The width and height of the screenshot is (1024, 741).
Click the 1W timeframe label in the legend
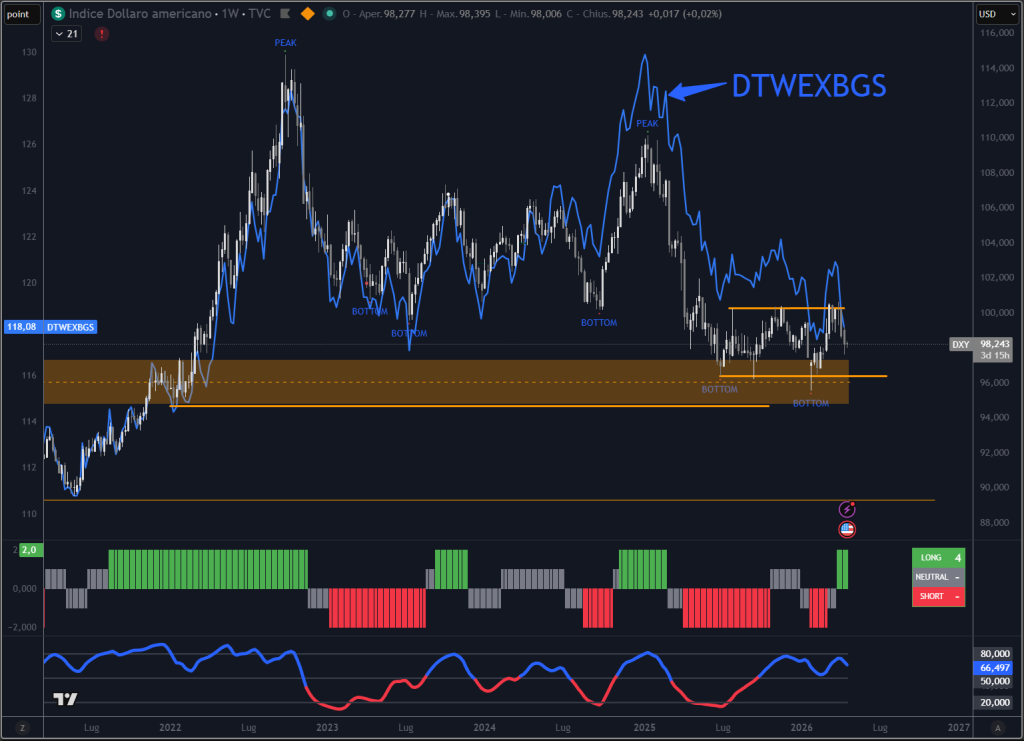click(228, 14)
